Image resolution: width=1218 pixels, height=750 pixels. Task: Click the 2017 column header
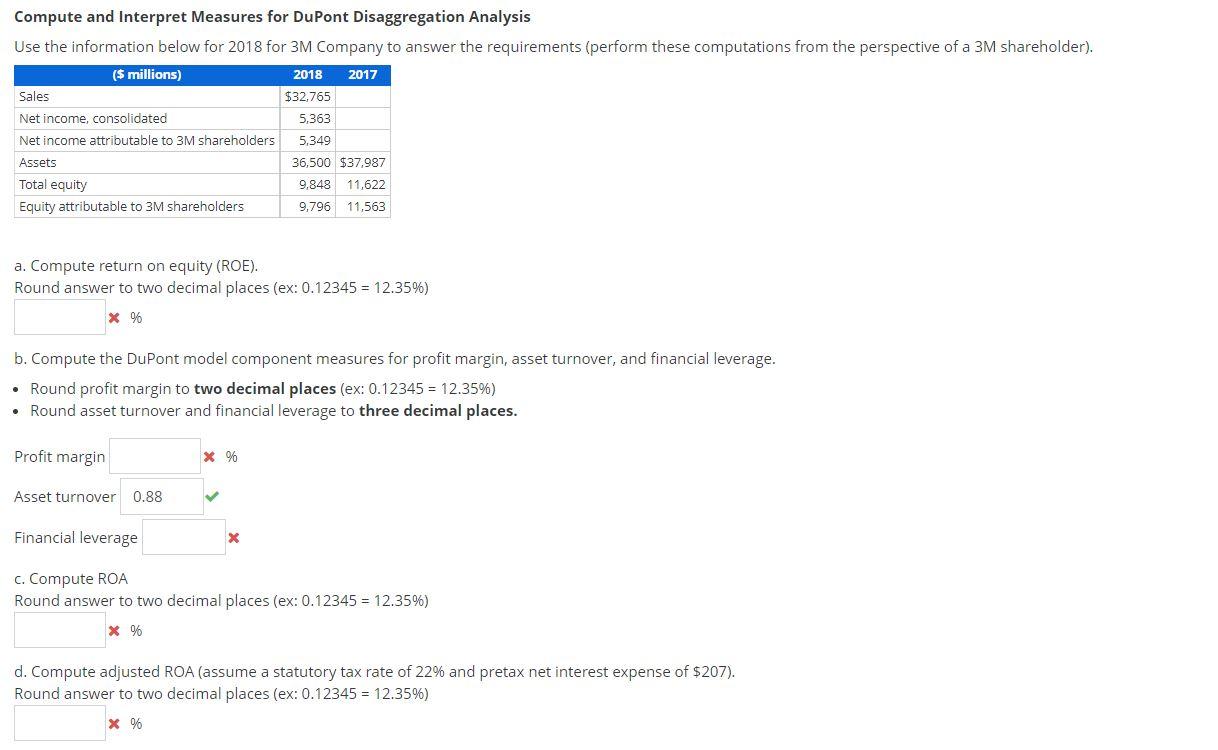click(x=362, y=74)
